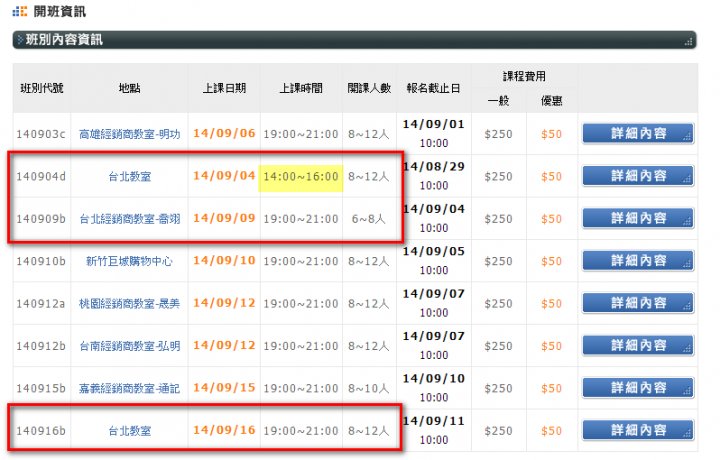Open 台南經銷商教室-弘明 location link
The width and height of the screenshot is (720, 460).
(129, 346)
